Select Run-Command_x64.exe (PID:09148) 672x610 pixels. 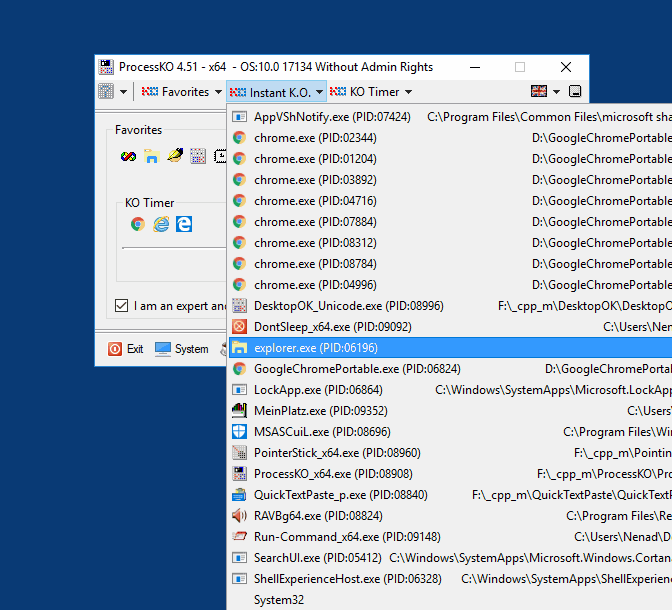(450, 537)
